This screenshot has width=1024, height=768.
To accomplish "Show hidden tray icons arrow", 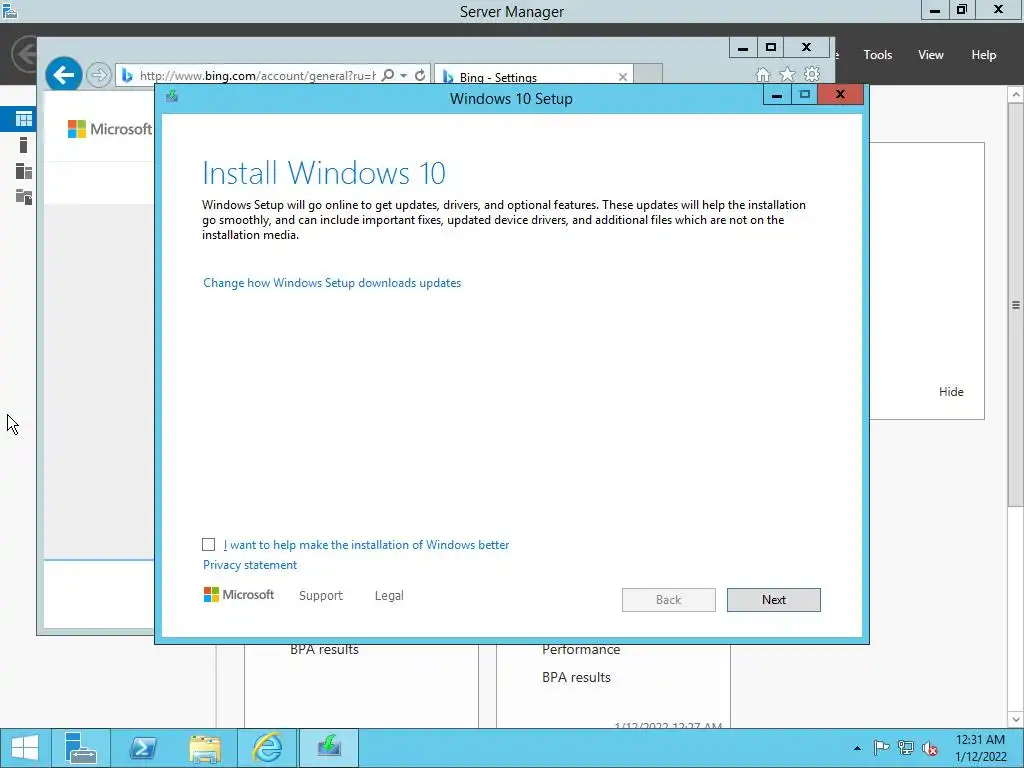I will pyautogui.click(x=857, y=748).
